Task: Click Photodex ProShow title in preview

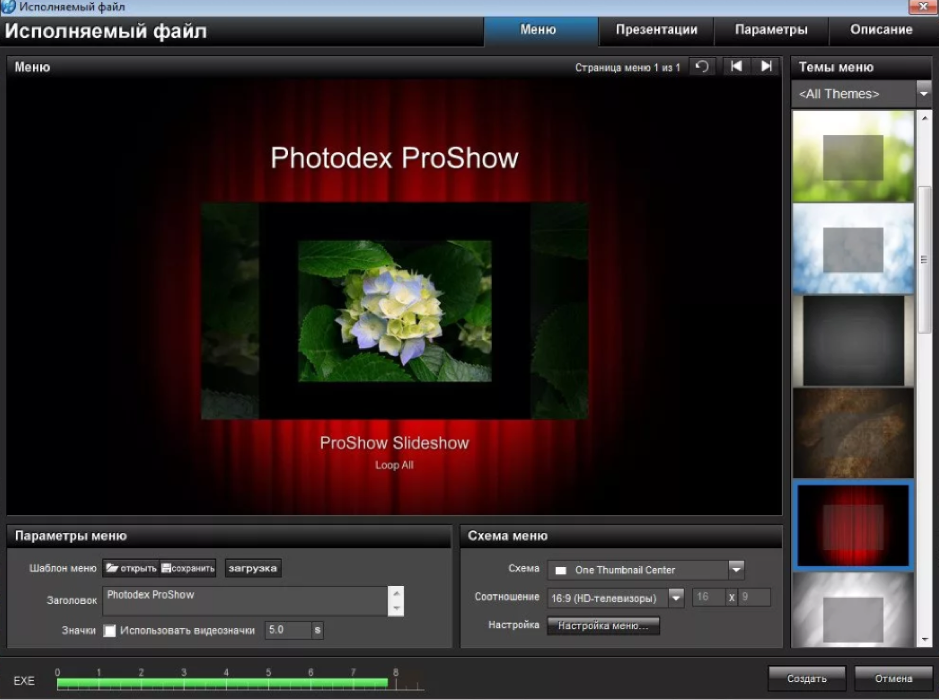Action: tap(395, 158)
